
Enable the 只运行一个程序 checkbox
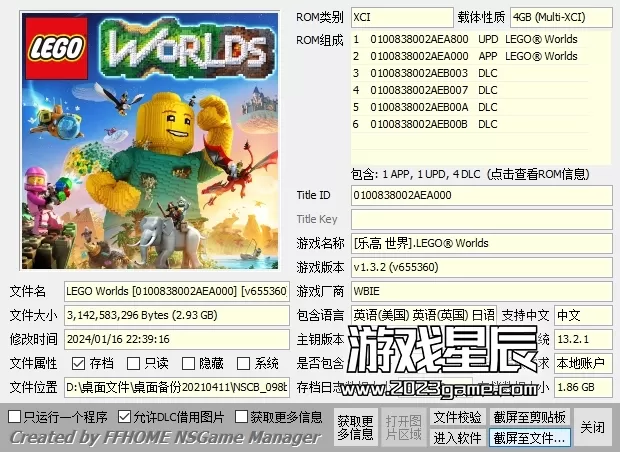coord(15,416)
